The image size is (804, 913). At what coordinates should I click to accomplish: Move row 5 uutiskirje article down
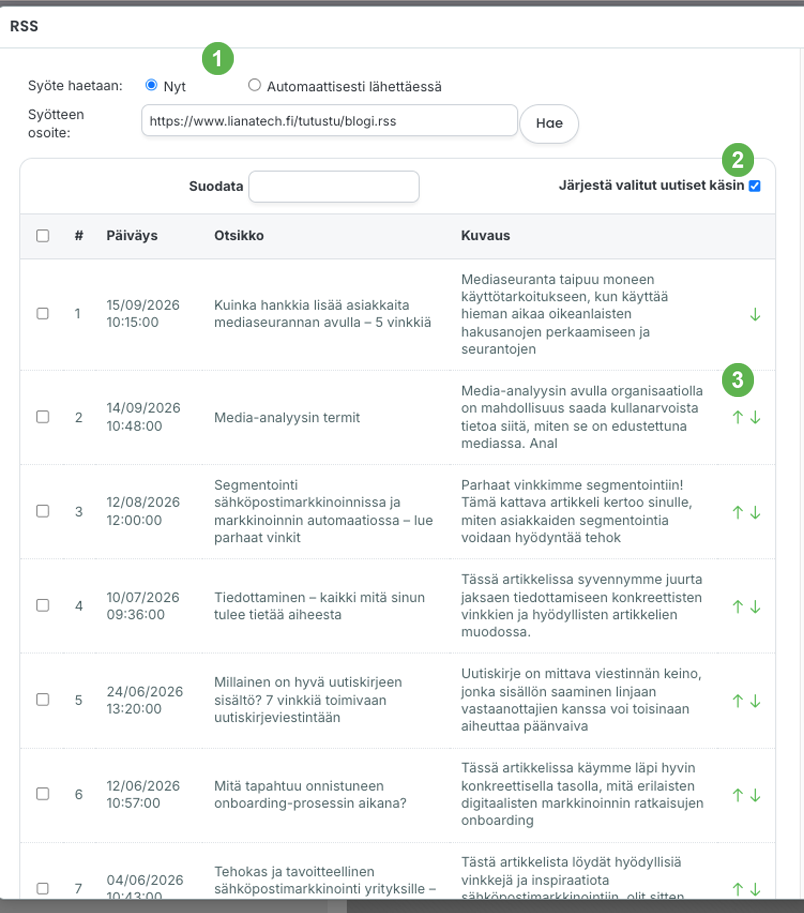point(755,700)
